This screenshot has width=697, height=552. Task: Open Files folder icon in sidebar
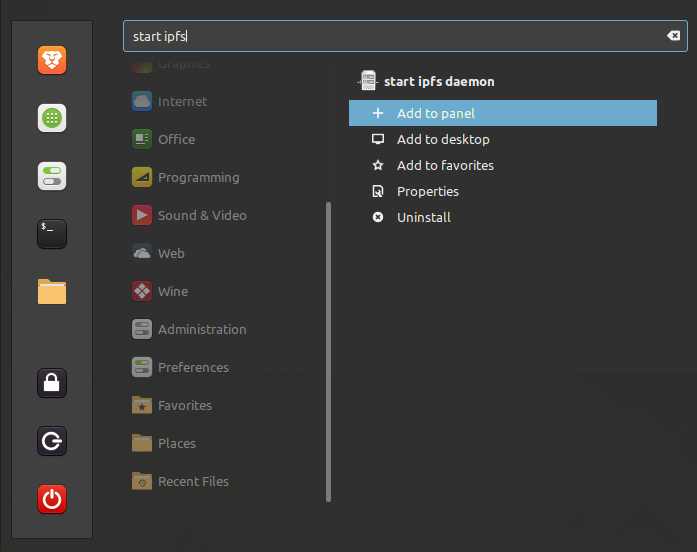(x=52, y=292)
